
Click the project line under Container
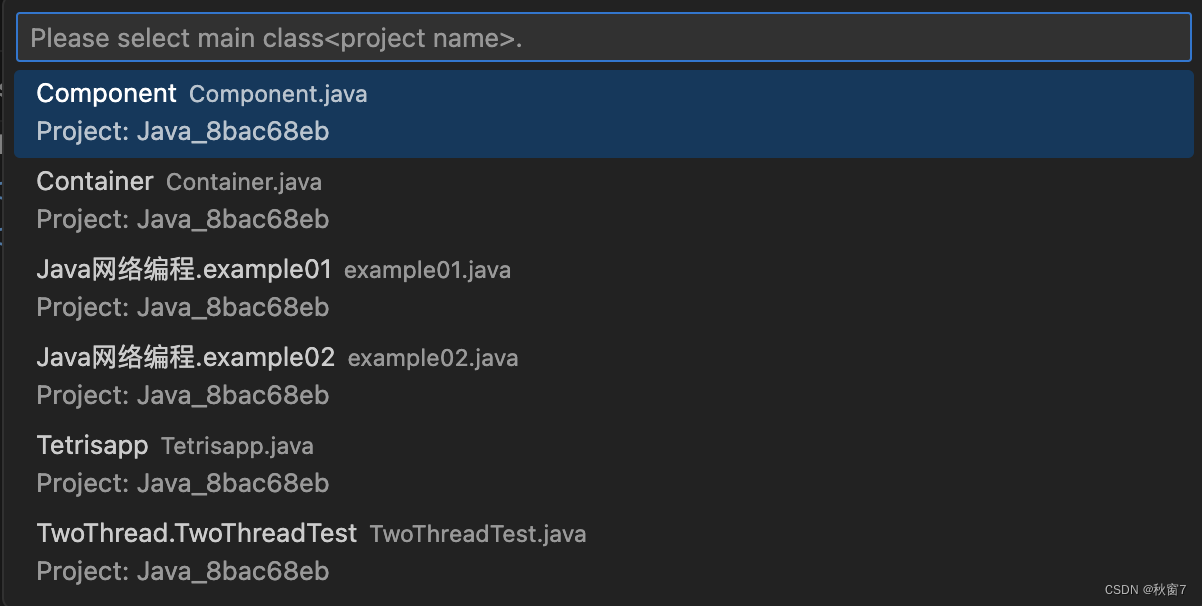pyautogui.click(x=183, y=220)
